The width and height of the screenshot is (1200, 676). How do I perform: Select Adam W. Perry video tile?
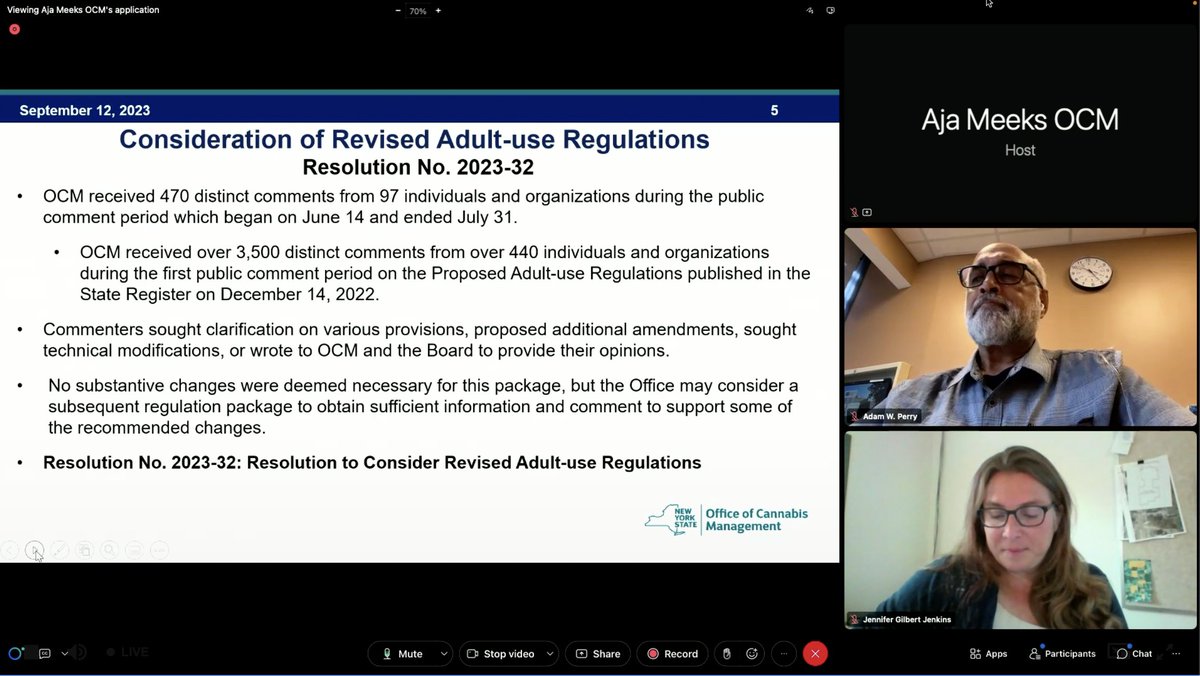pyautogui.click(x=1020, y=327)
